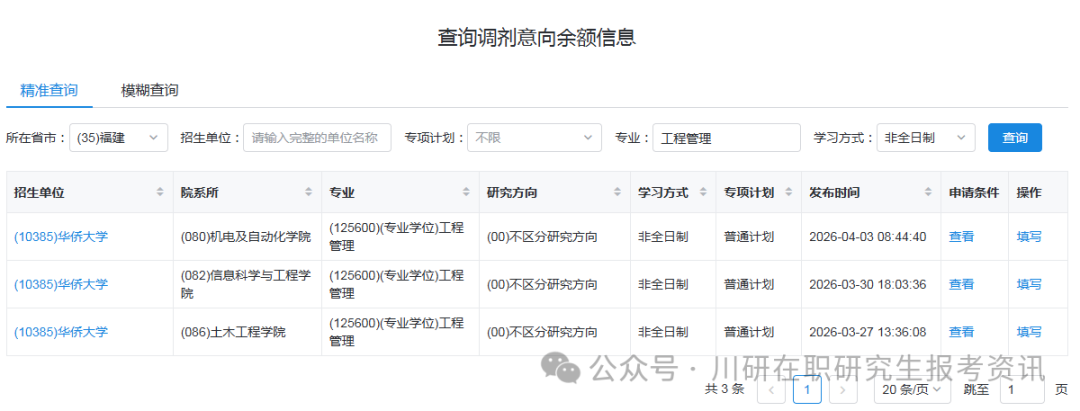Click the blue 查询 button
Image resolution: width=1080 pixels, height=411 pixels.
[x=1015, y=138]
